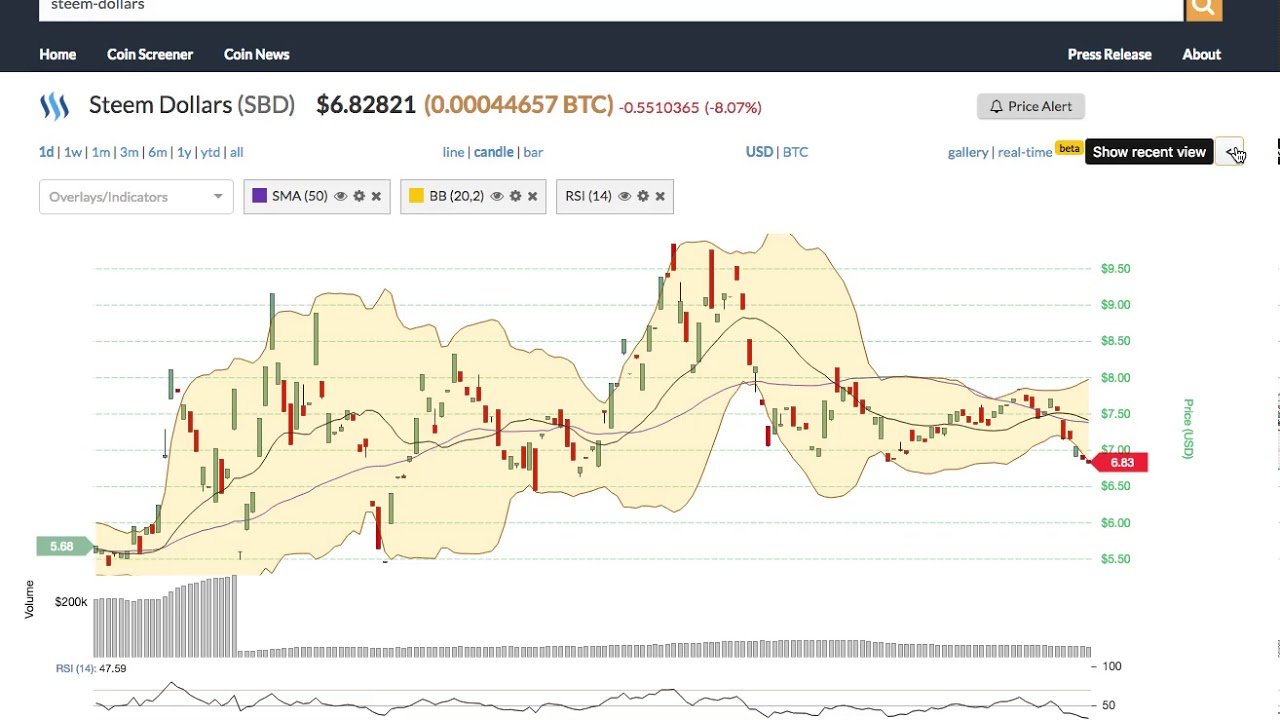Click the RSI (14): 47.59 label

[90, 668]
